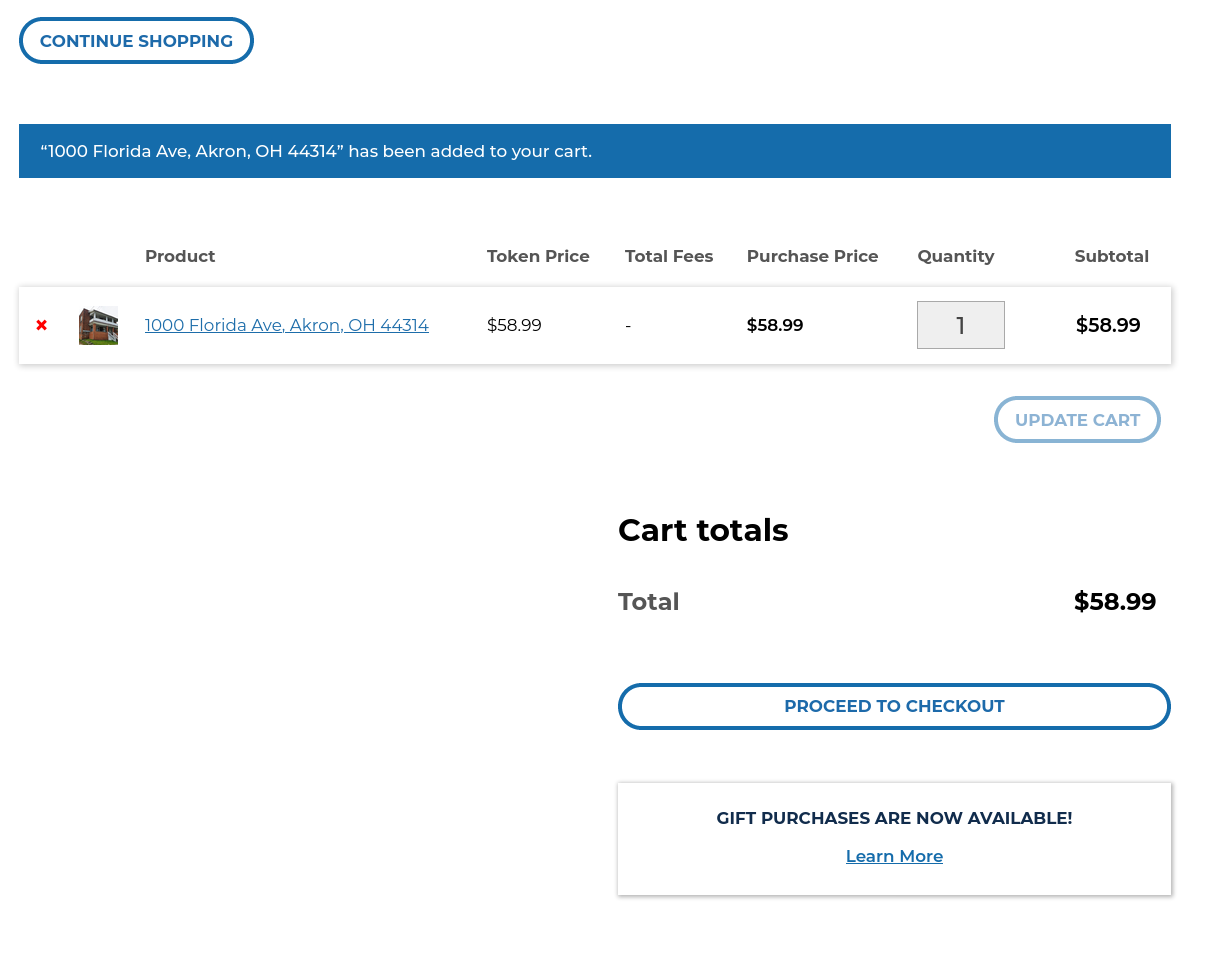Screen dimensions: 1209x976
Task: Click the Quantity column header
Action: pyautogui.click(x=955, y=256)
